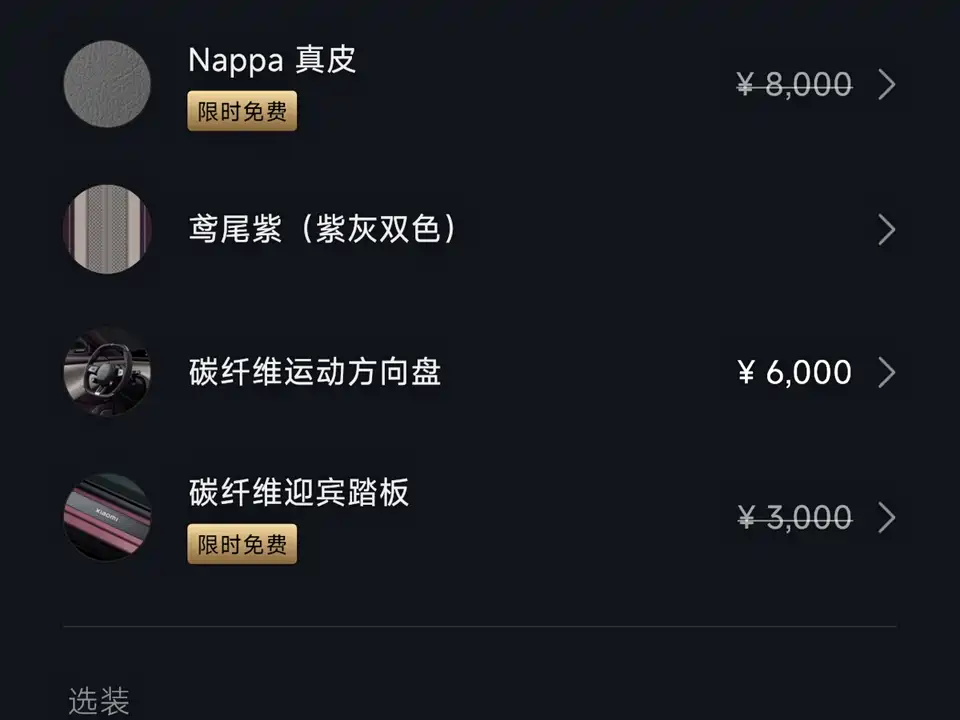Viewport: 960px width, 720px height.
Task: Click the 鸢尾紫(紫灰双色) label
Action: coord(323,230)
